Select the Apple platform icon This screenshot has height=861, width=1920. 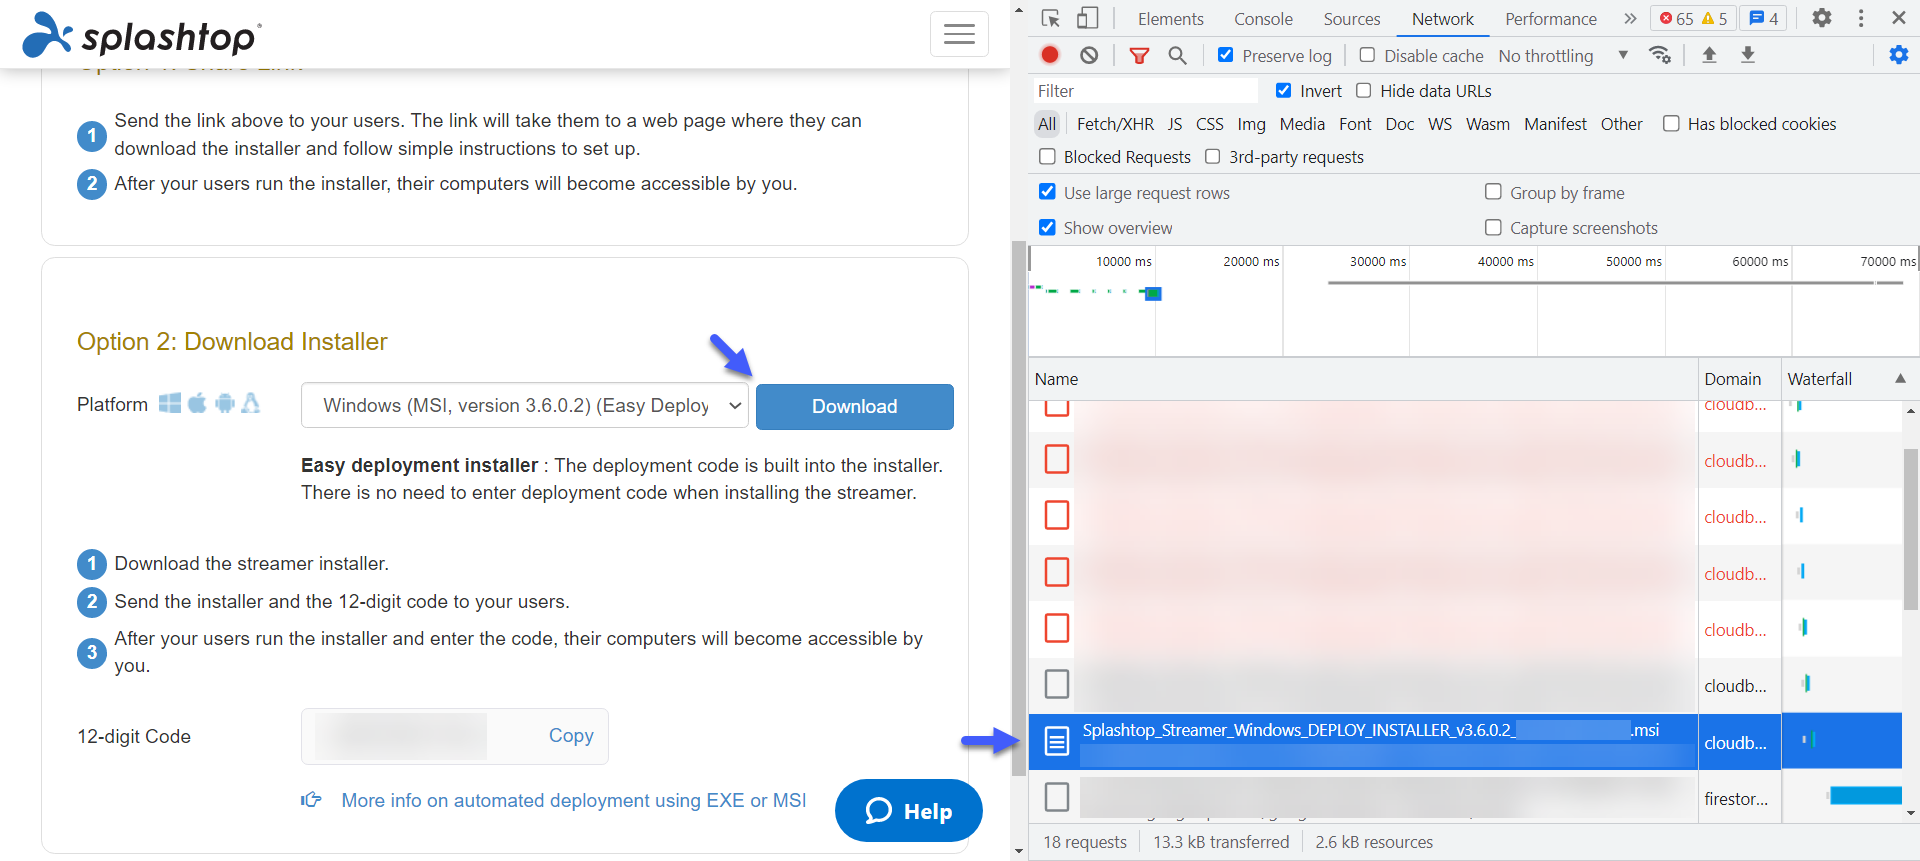197,403
